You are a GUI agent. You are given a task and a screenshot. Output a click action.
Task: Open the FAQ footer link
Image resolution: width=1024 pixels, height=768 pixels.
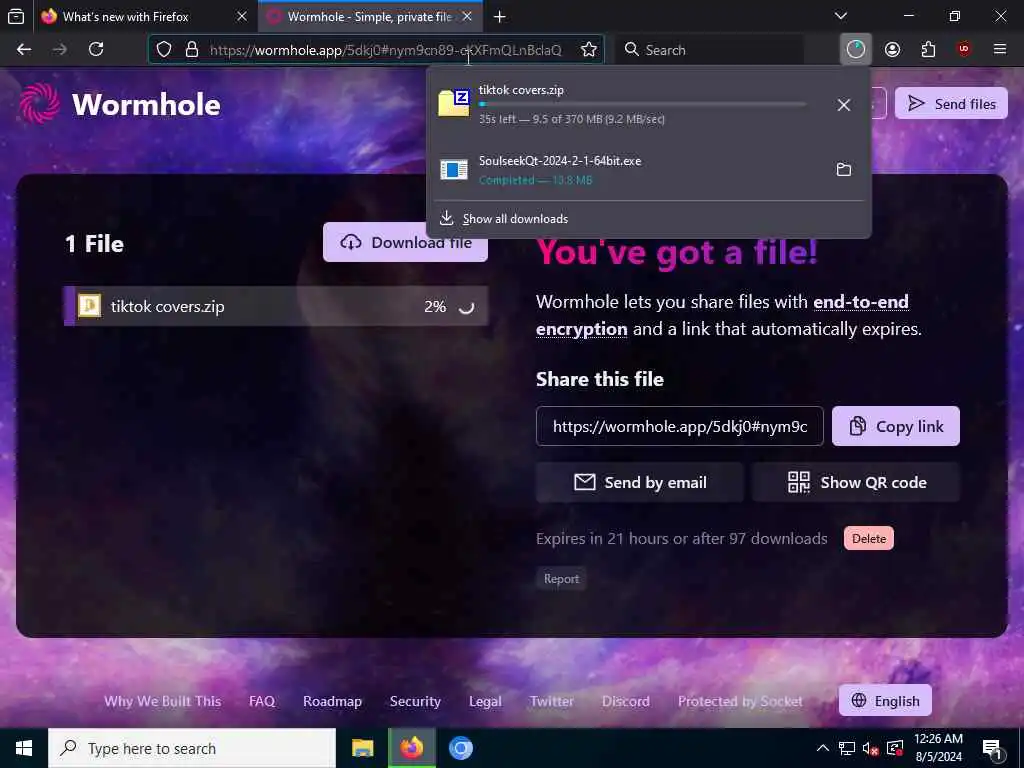coord(262,701)
